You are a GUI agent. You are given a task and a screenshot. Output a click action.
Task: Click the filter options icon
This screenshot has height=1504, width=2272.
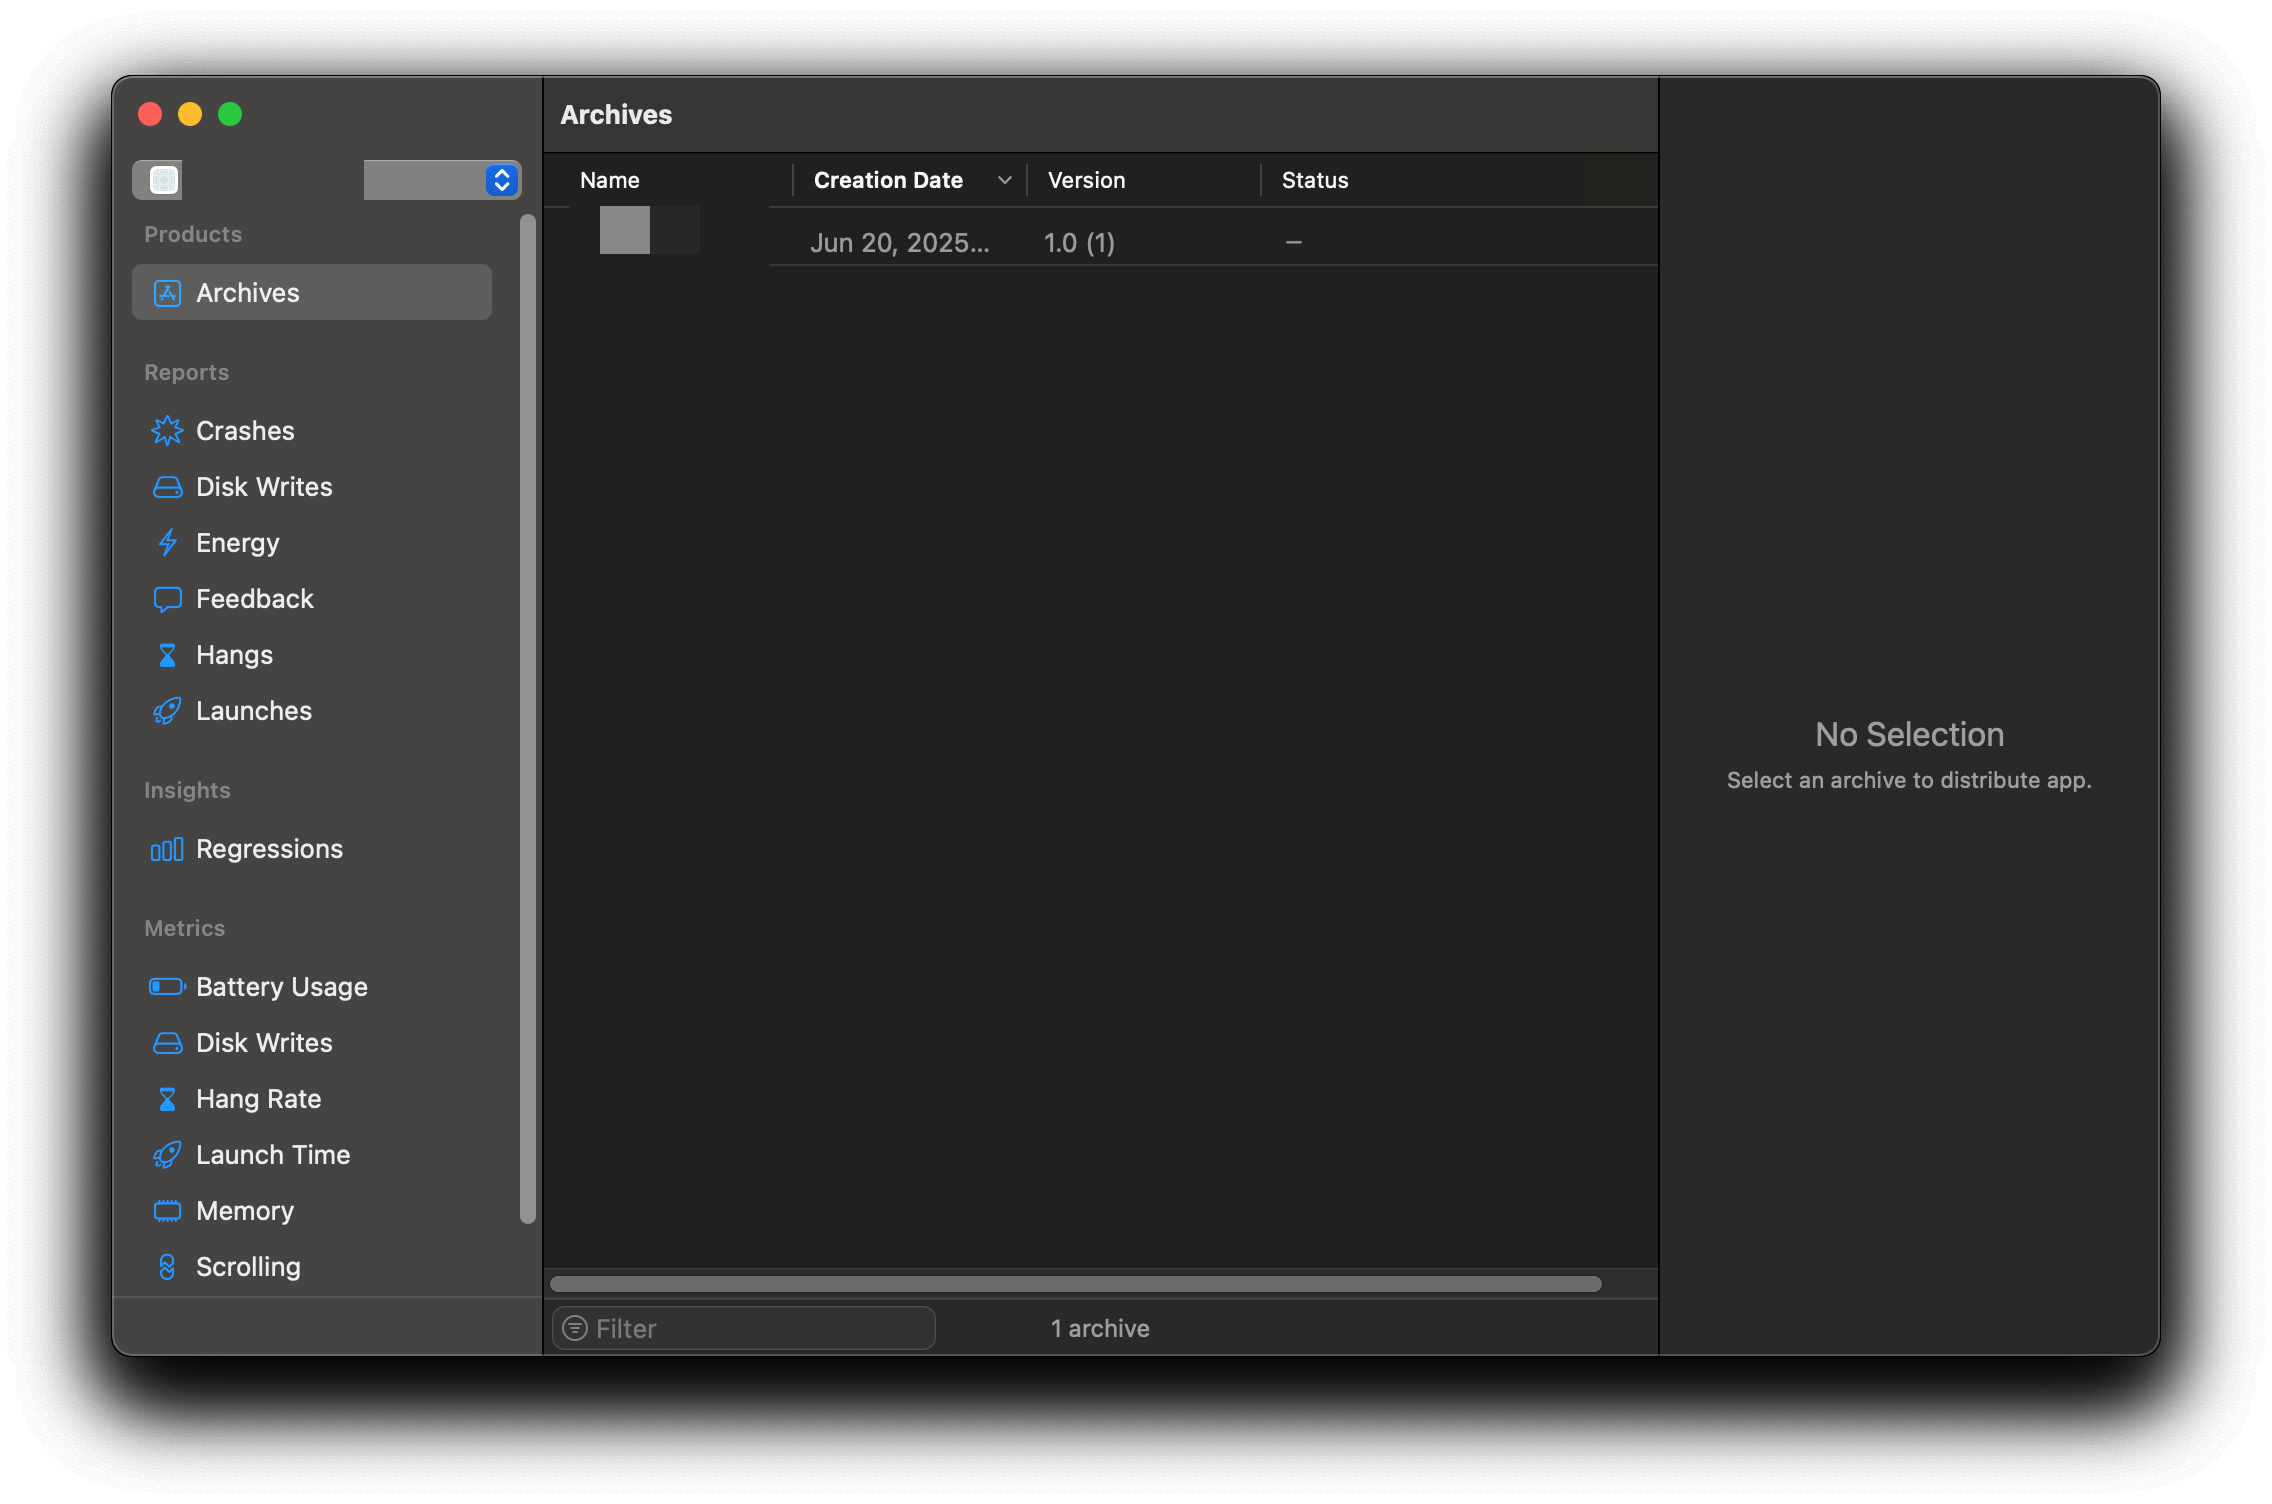pos(575,1328)
